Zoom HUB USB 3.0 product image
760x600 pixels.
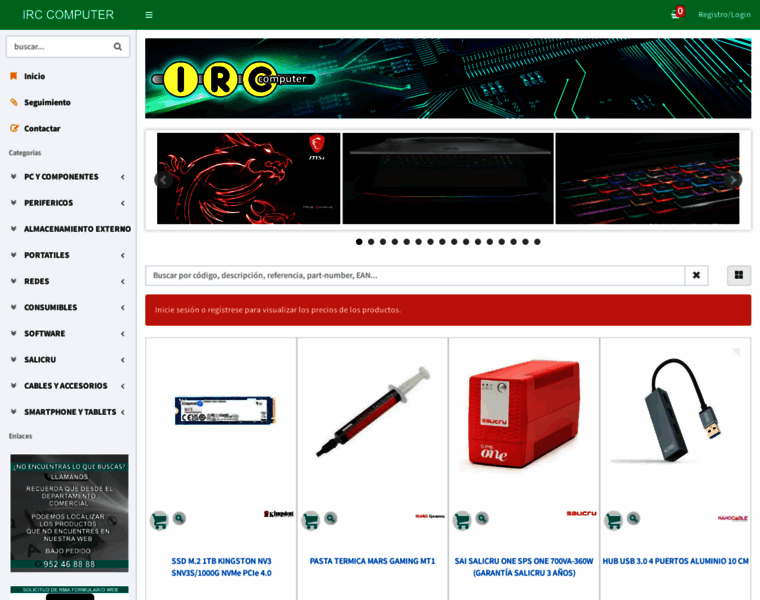[x=633, y=519]
